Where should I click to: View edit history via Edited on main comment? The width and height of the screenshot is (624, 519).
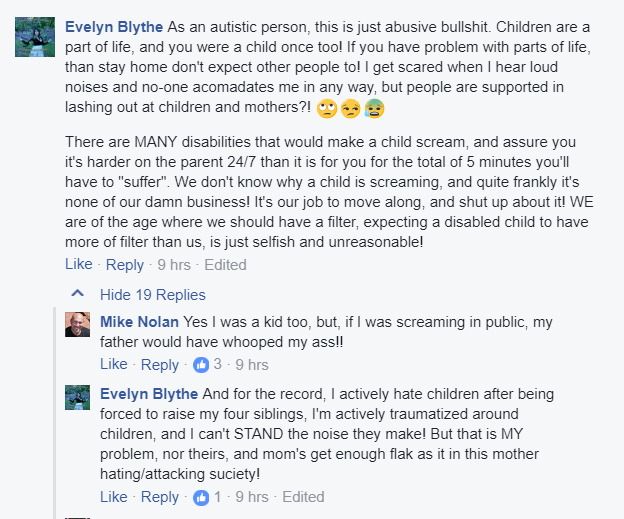pyautogui.click(x=225, y=265)
